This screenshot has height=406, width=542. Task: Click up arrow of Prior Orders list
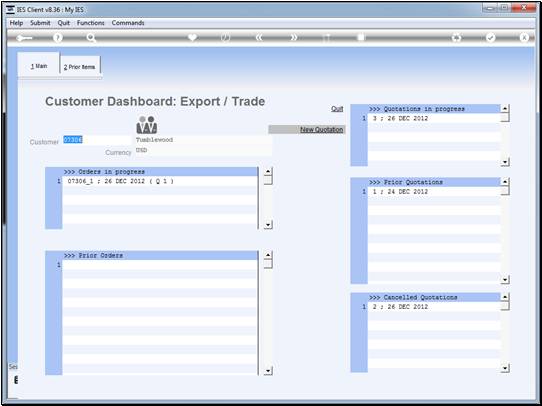[x=268, y=255]
